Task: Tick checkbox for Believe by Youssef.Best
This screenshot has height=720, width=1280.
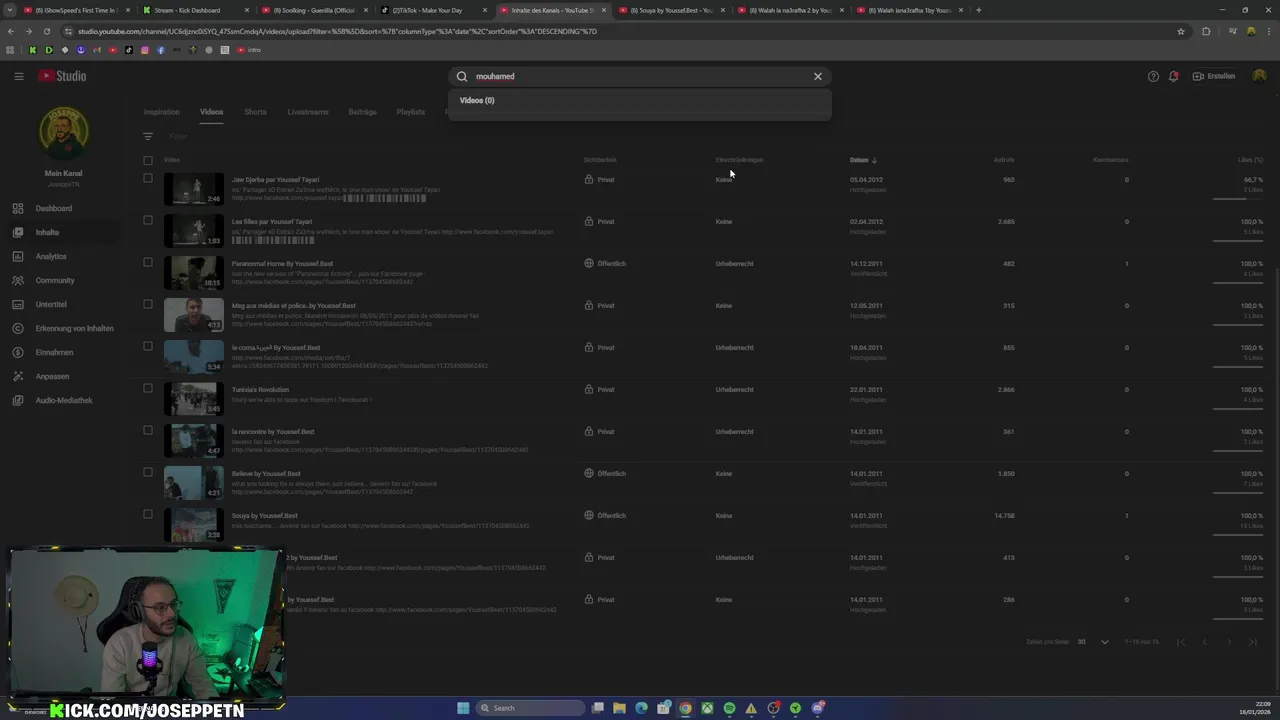Action: tap(148, 472)
